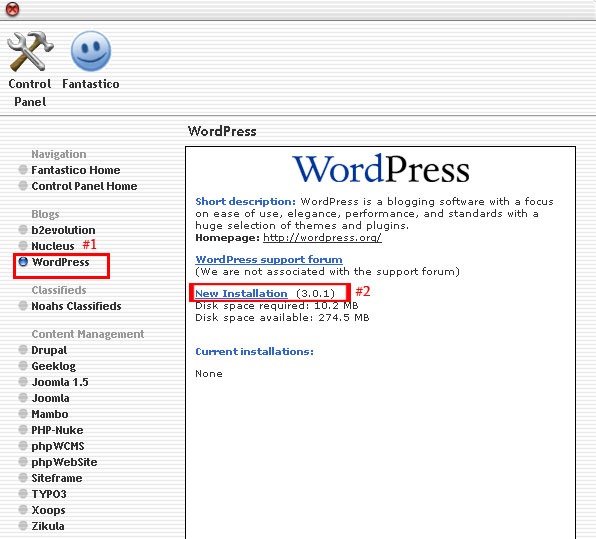Click the bullet icon next to Nucleus
The height and width of the screenshot is (539, 596).
pyautogui.click(x=23, y=246)
